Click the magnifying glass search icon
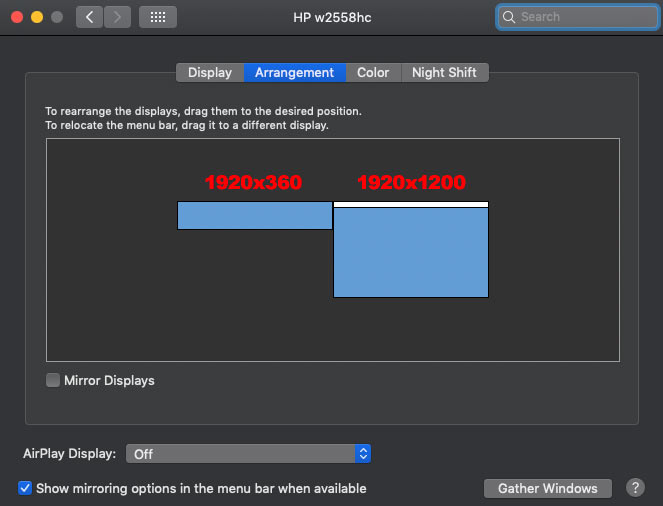 [x=509, y=17]
